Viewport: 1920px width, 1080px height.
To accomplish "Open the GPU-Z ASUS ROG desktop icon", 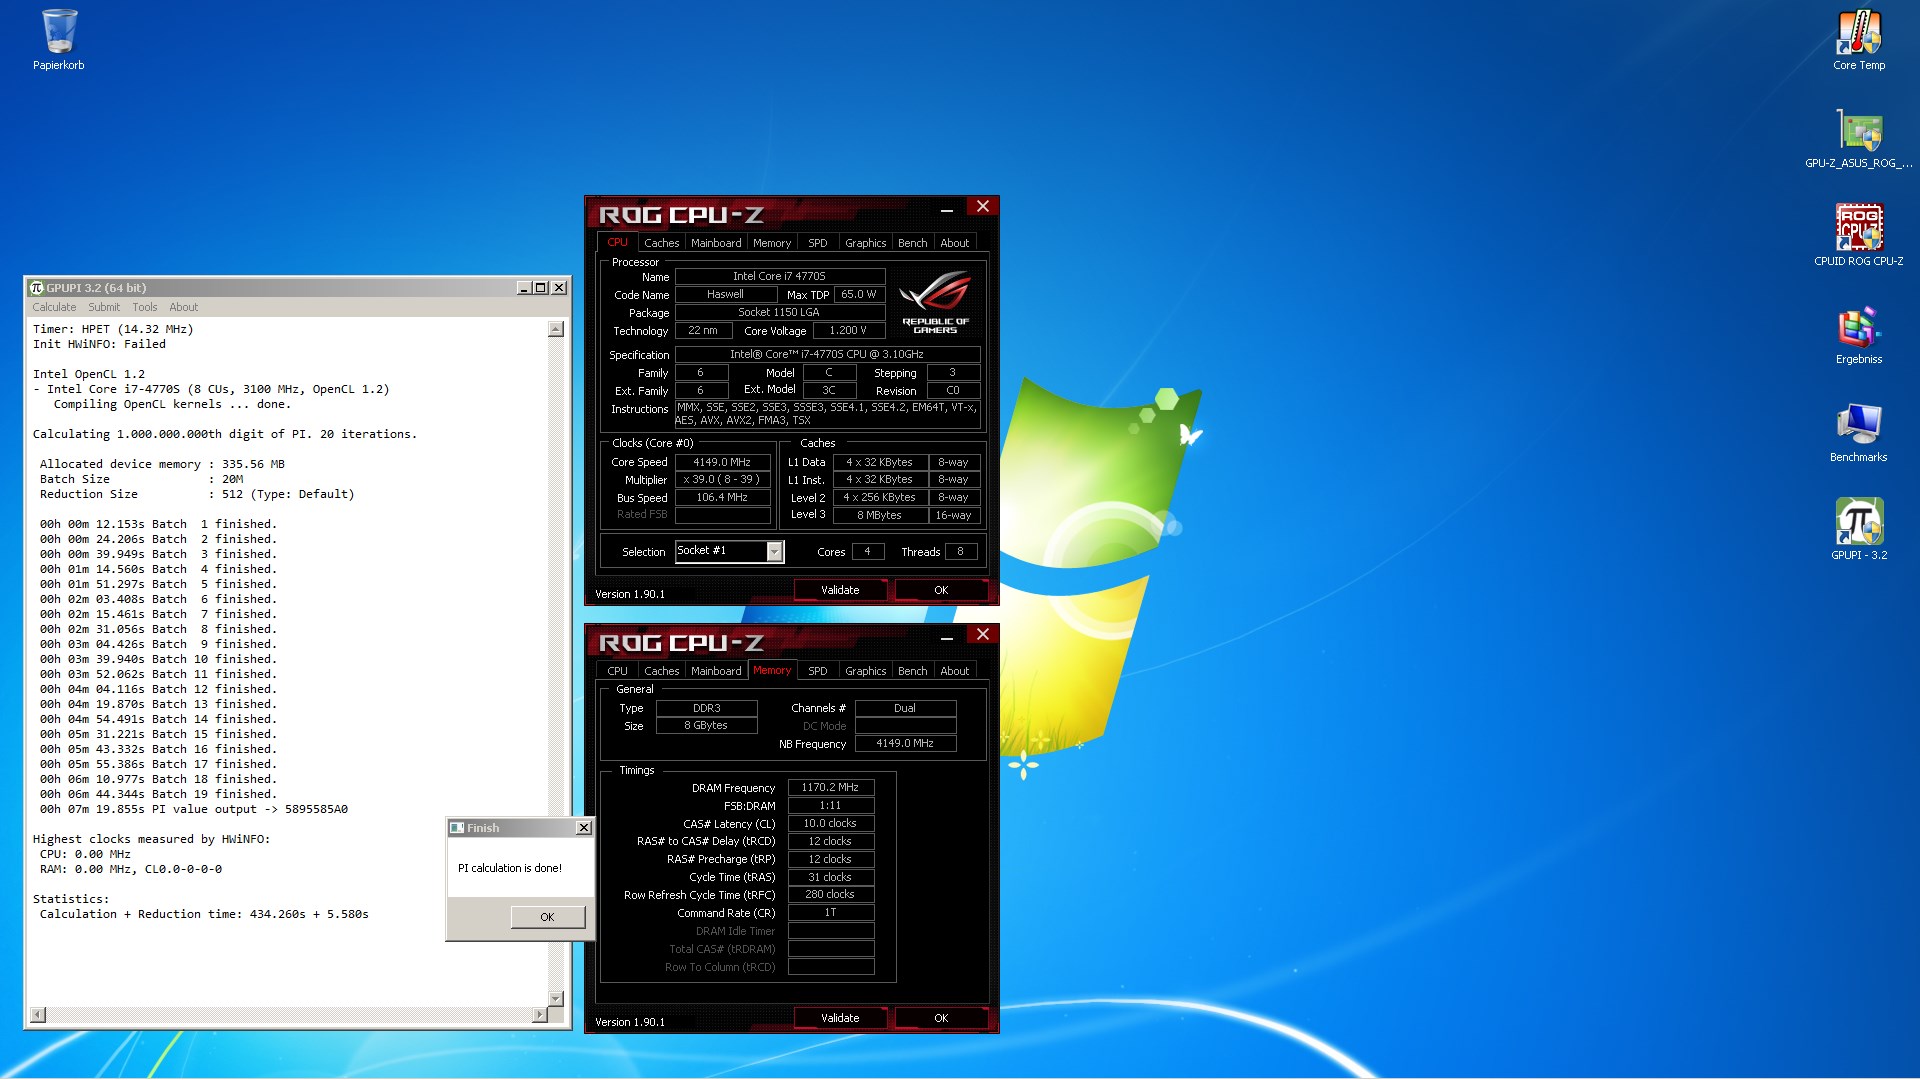I will coord(1859,138).
